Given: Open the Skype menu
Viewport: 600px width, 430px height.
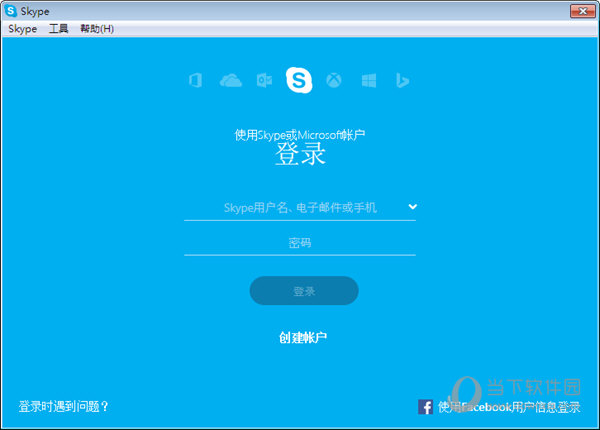Looking at the screenshot, I should coord(23,29).
